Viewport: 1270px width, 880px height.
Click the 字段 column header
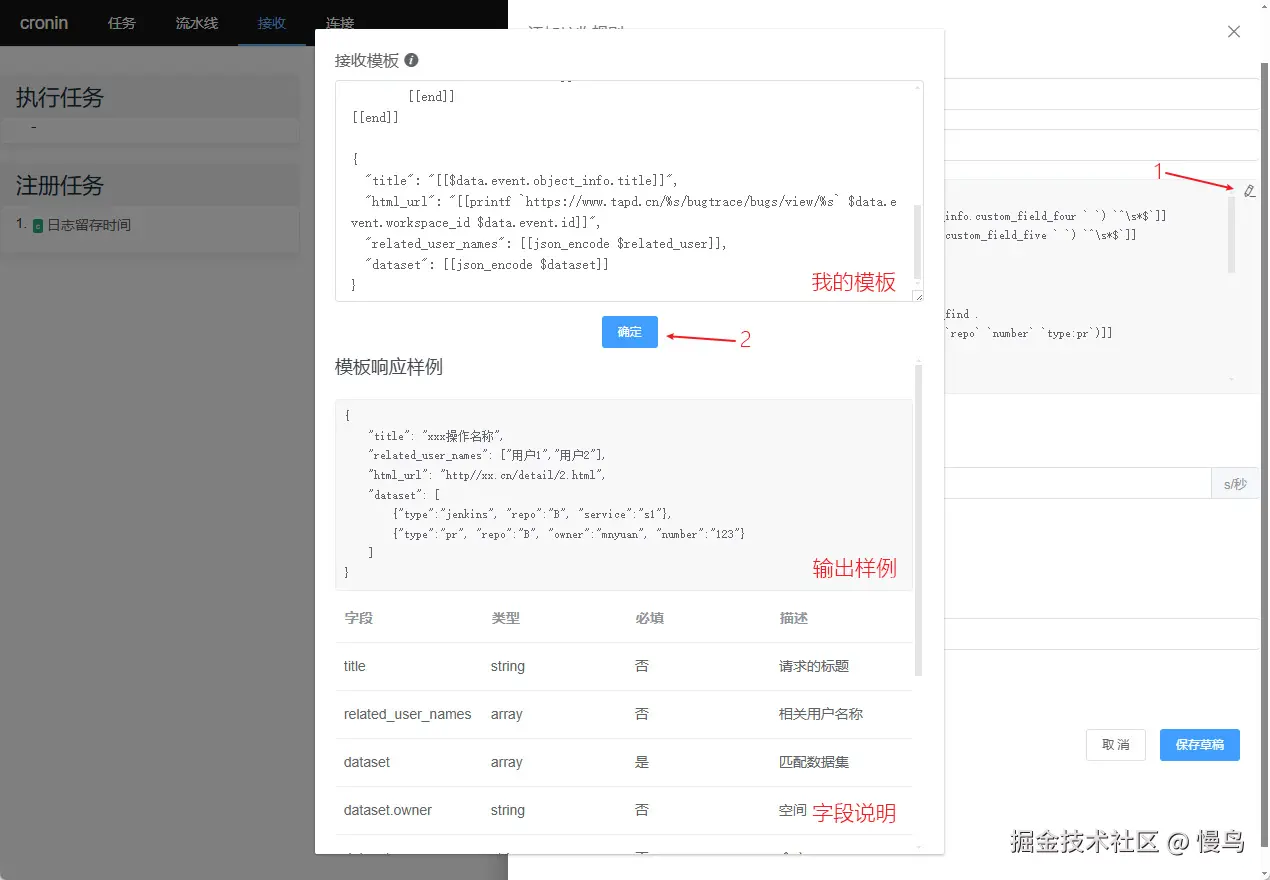358,618
